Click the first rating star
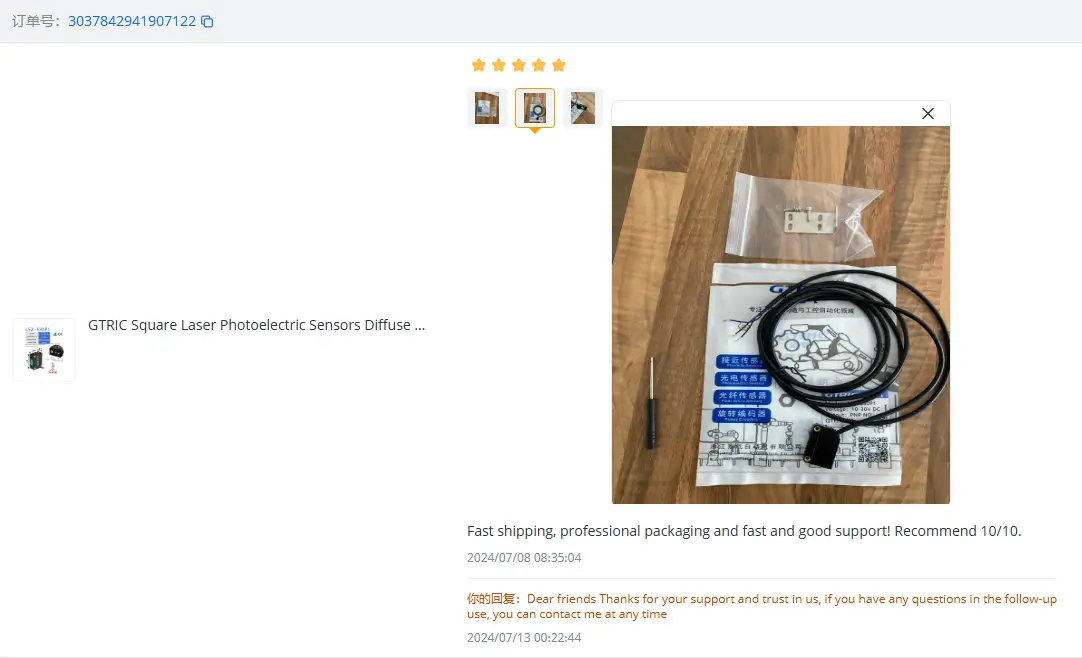1082x658 pixels. [478, 66]
